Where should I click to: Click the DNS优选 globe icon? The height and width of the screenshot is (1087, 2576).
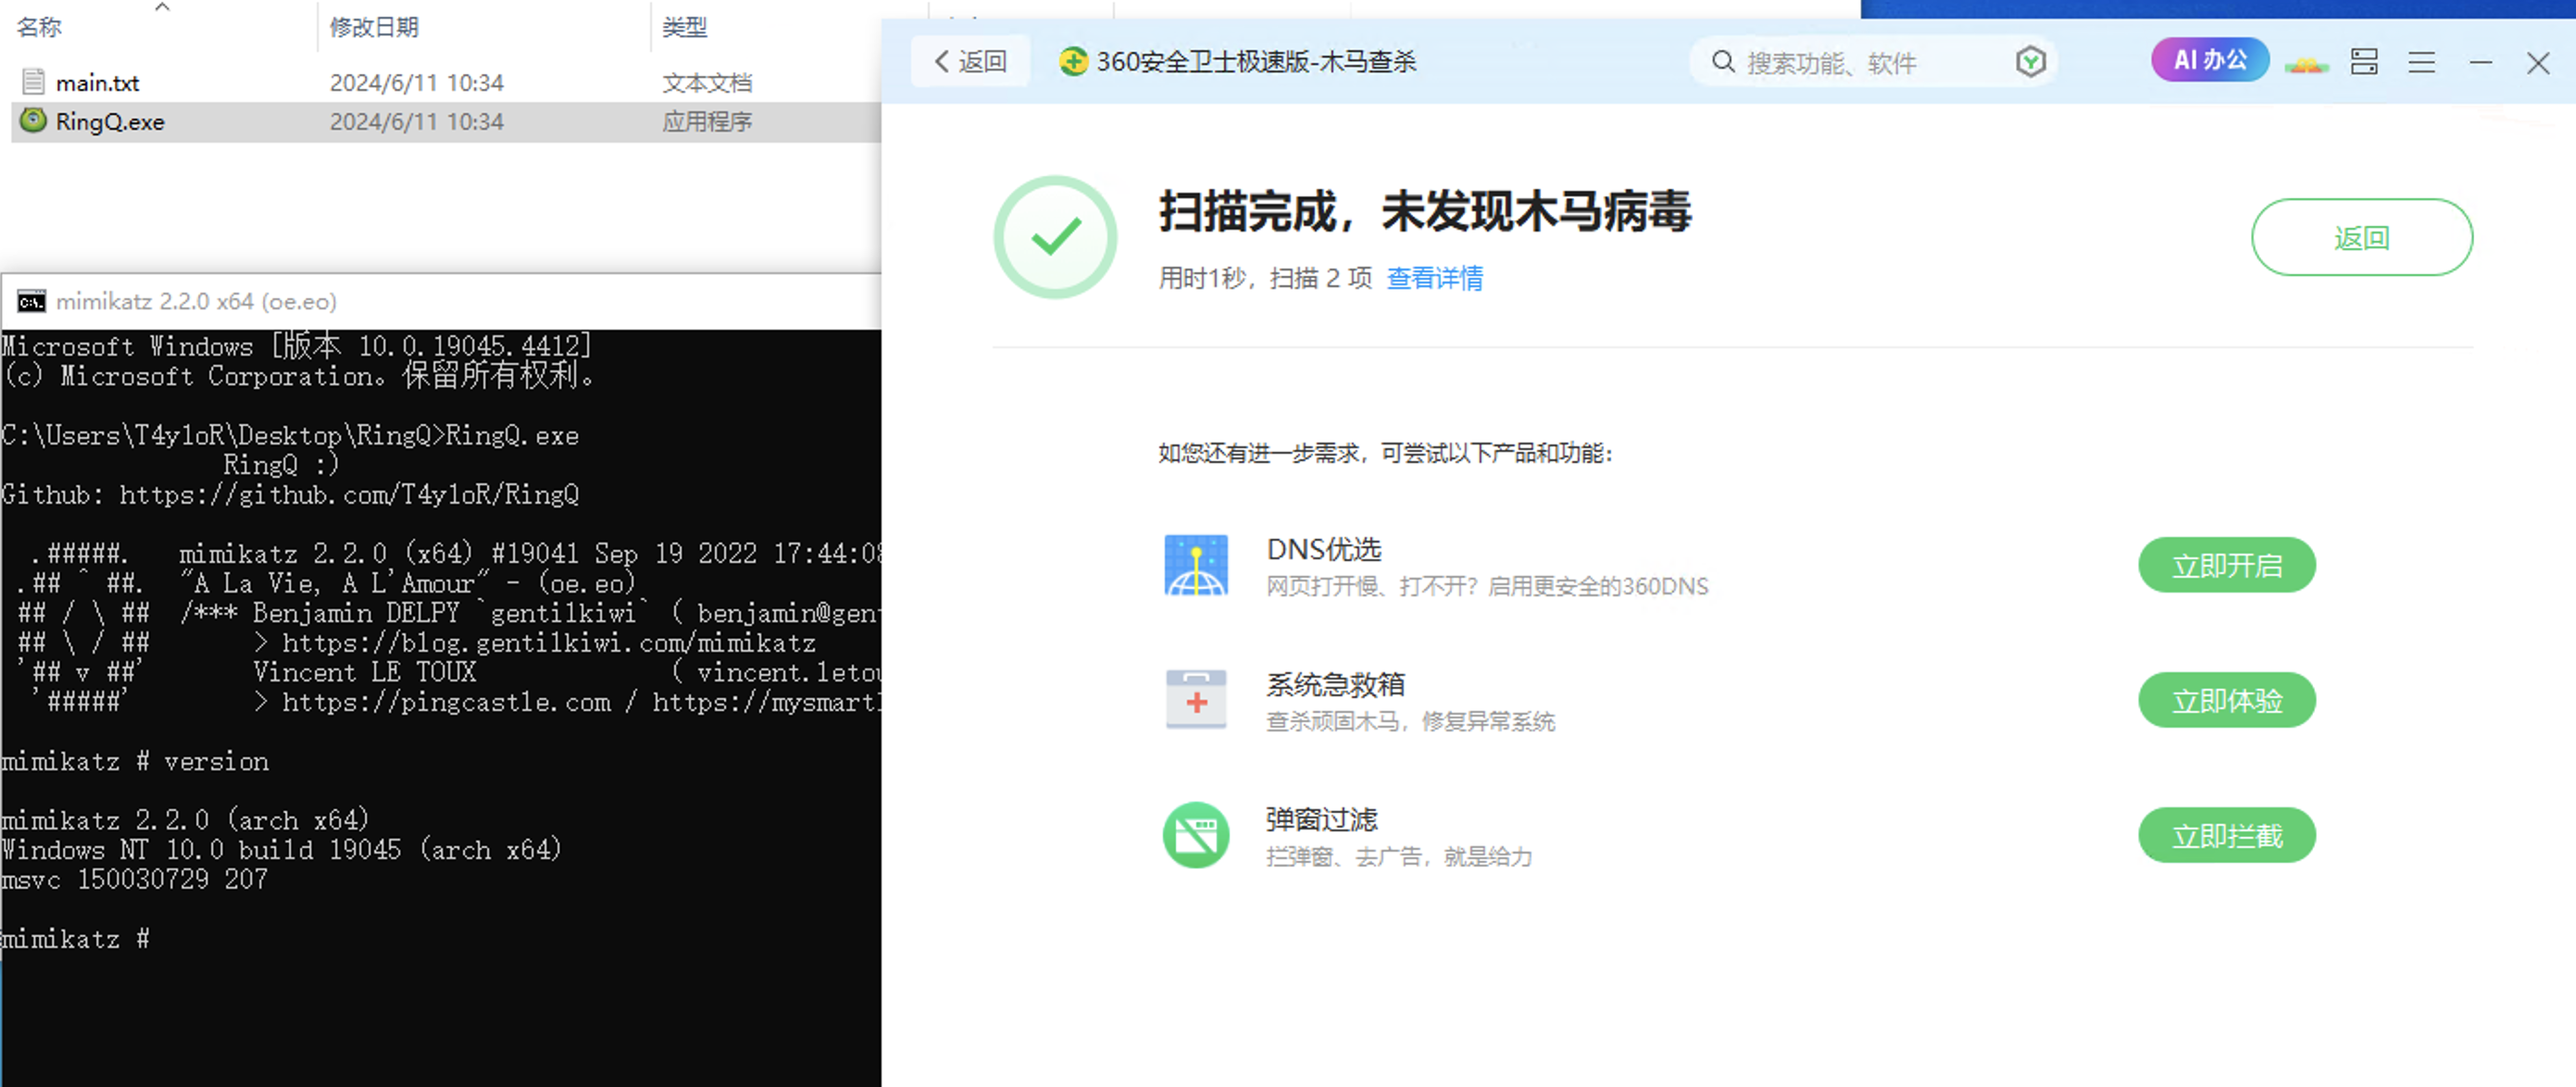pyautogui.click(x=1195, y=565)
